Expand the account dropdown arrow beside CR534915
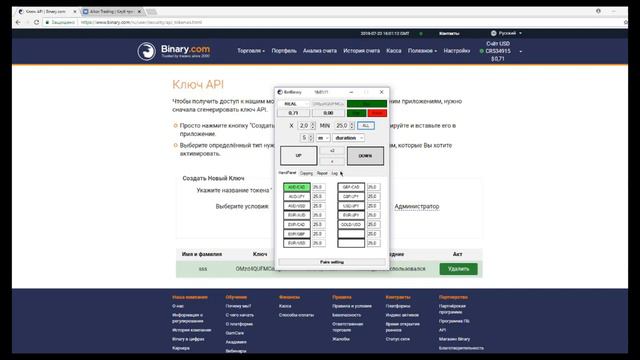 (520, 51)
